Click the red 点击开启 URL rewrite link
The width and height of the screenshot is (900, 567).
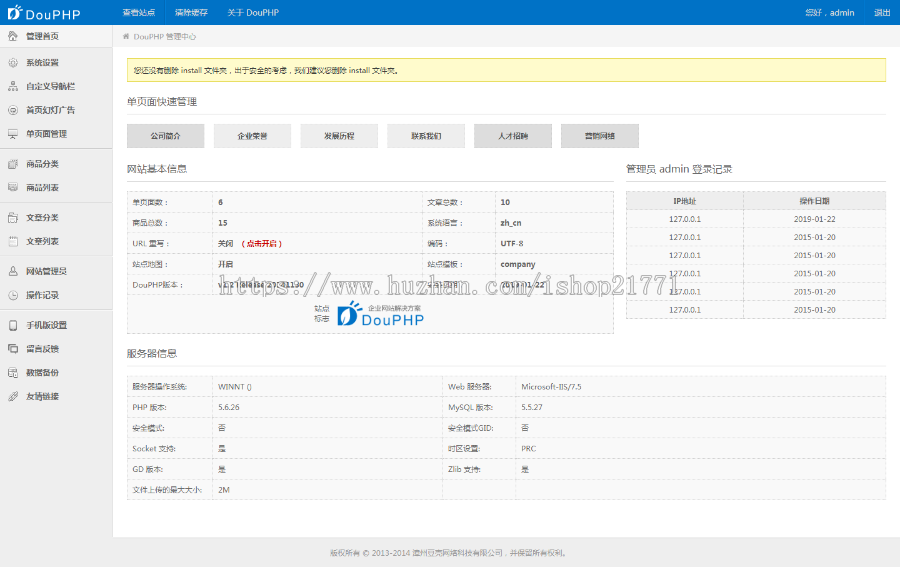(x=262, y=243)
